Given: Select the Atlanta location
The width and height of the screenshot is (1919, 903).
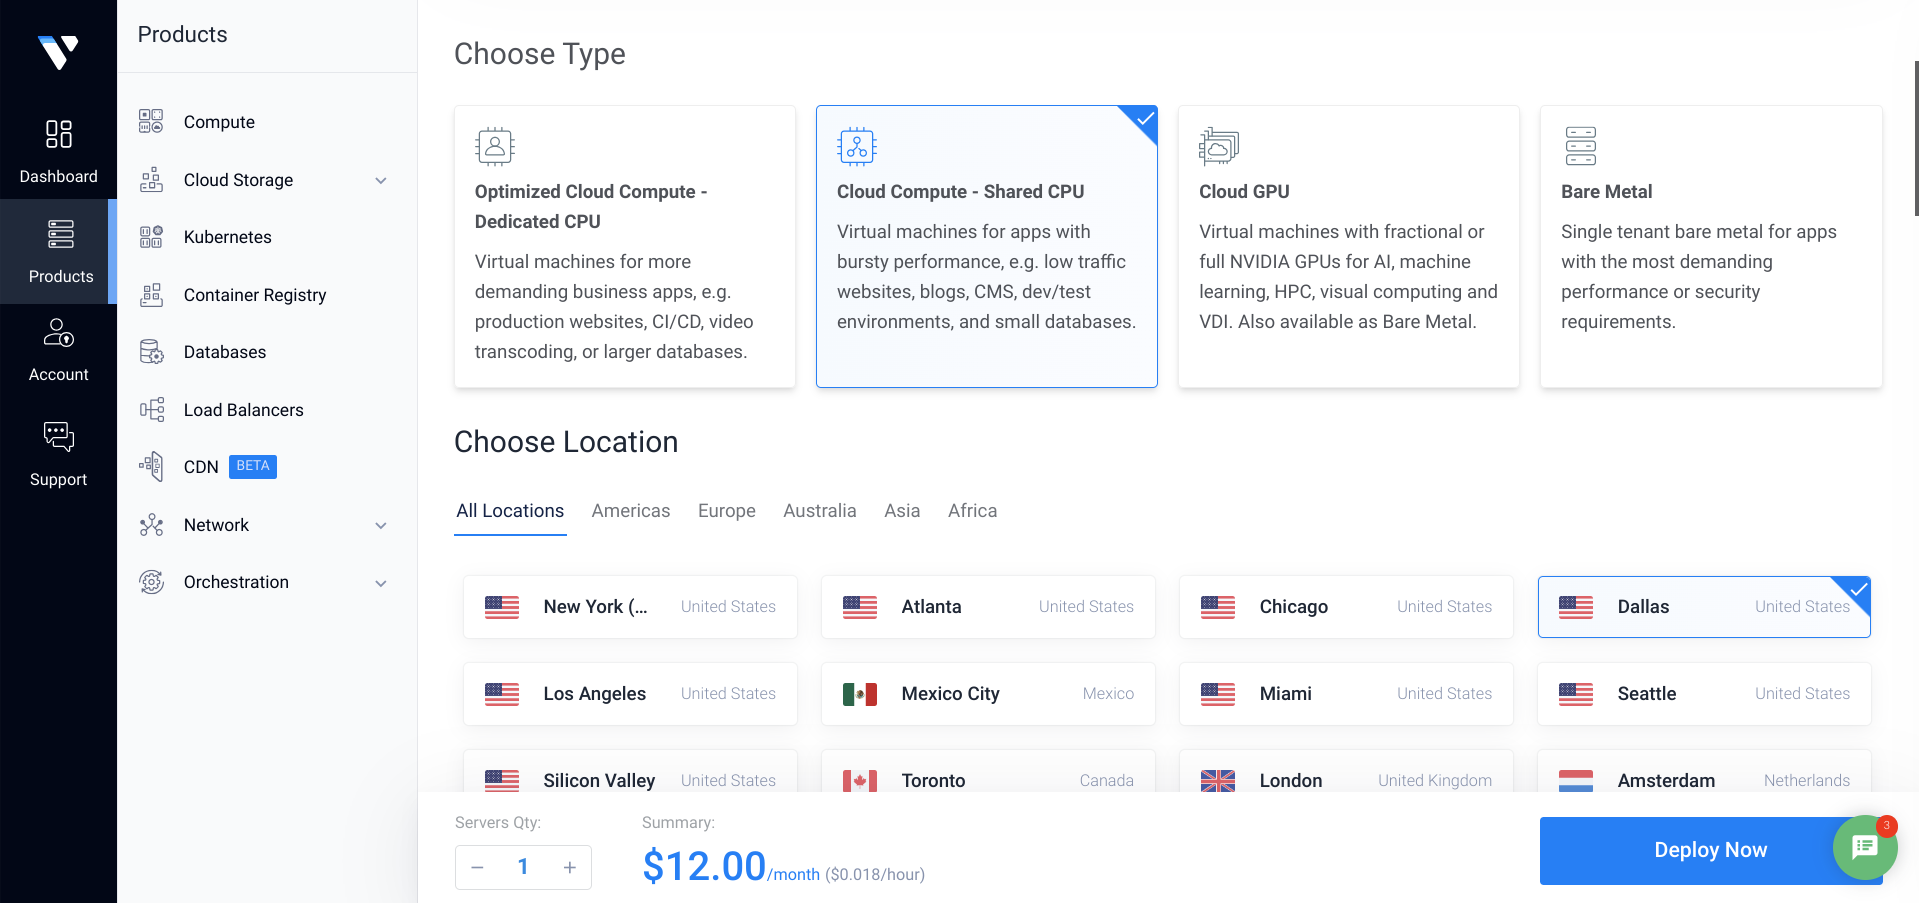Looking at the screenshot, I should click(988, 607).
